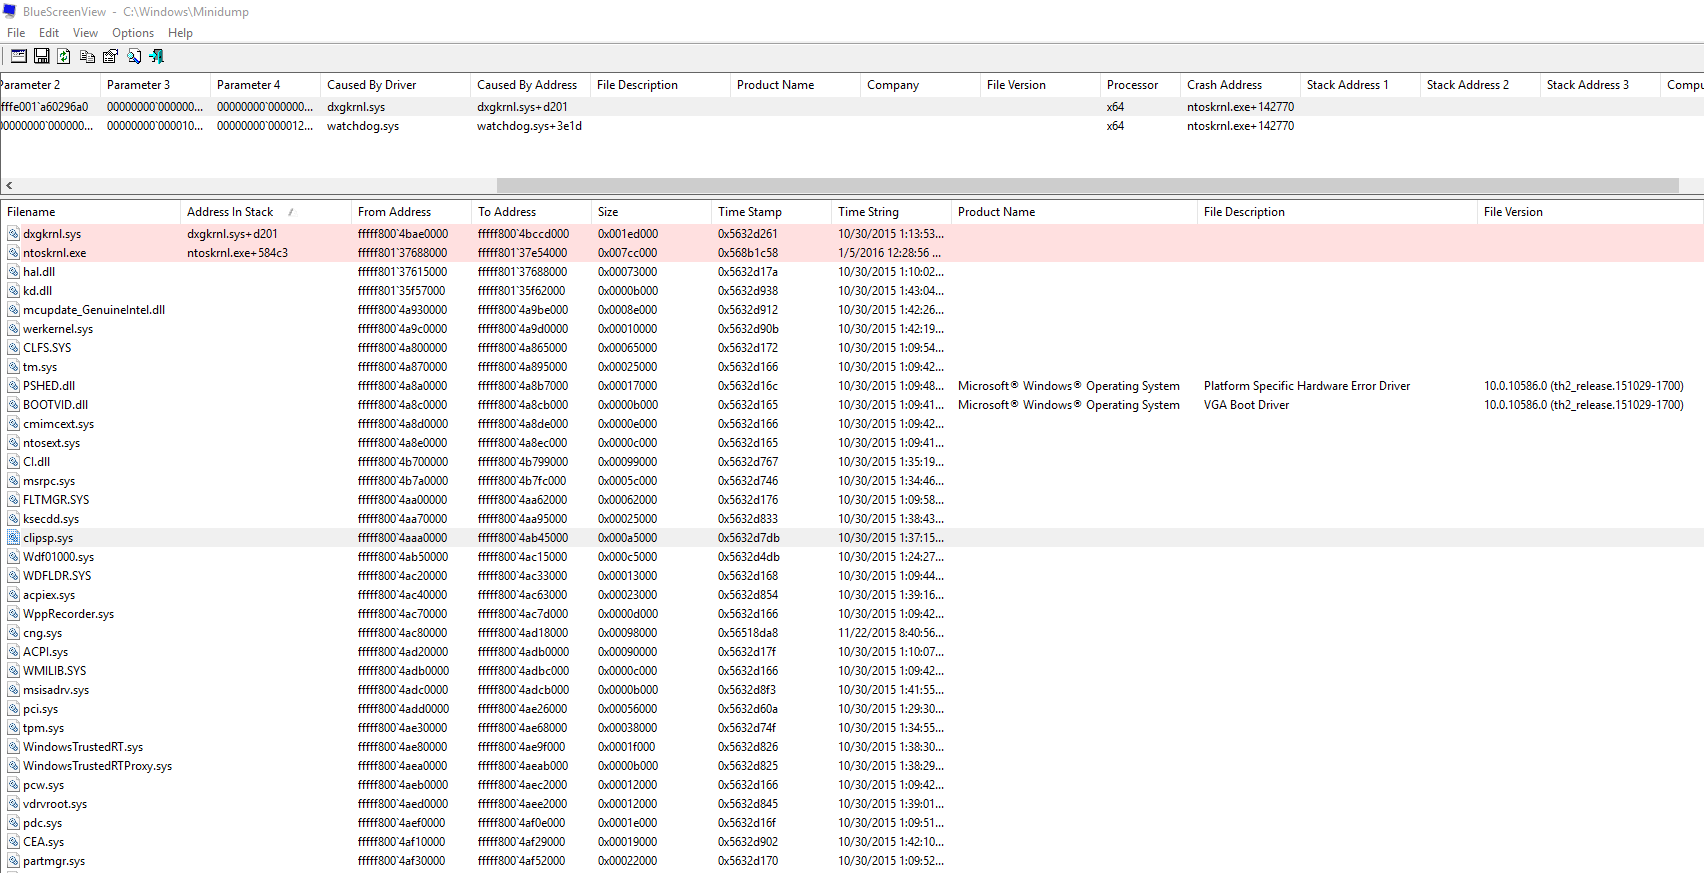The width and height of the screenshot is (1704, 873).
Task: Click the CI.dll file icon
Action: [x=14, y=462]
